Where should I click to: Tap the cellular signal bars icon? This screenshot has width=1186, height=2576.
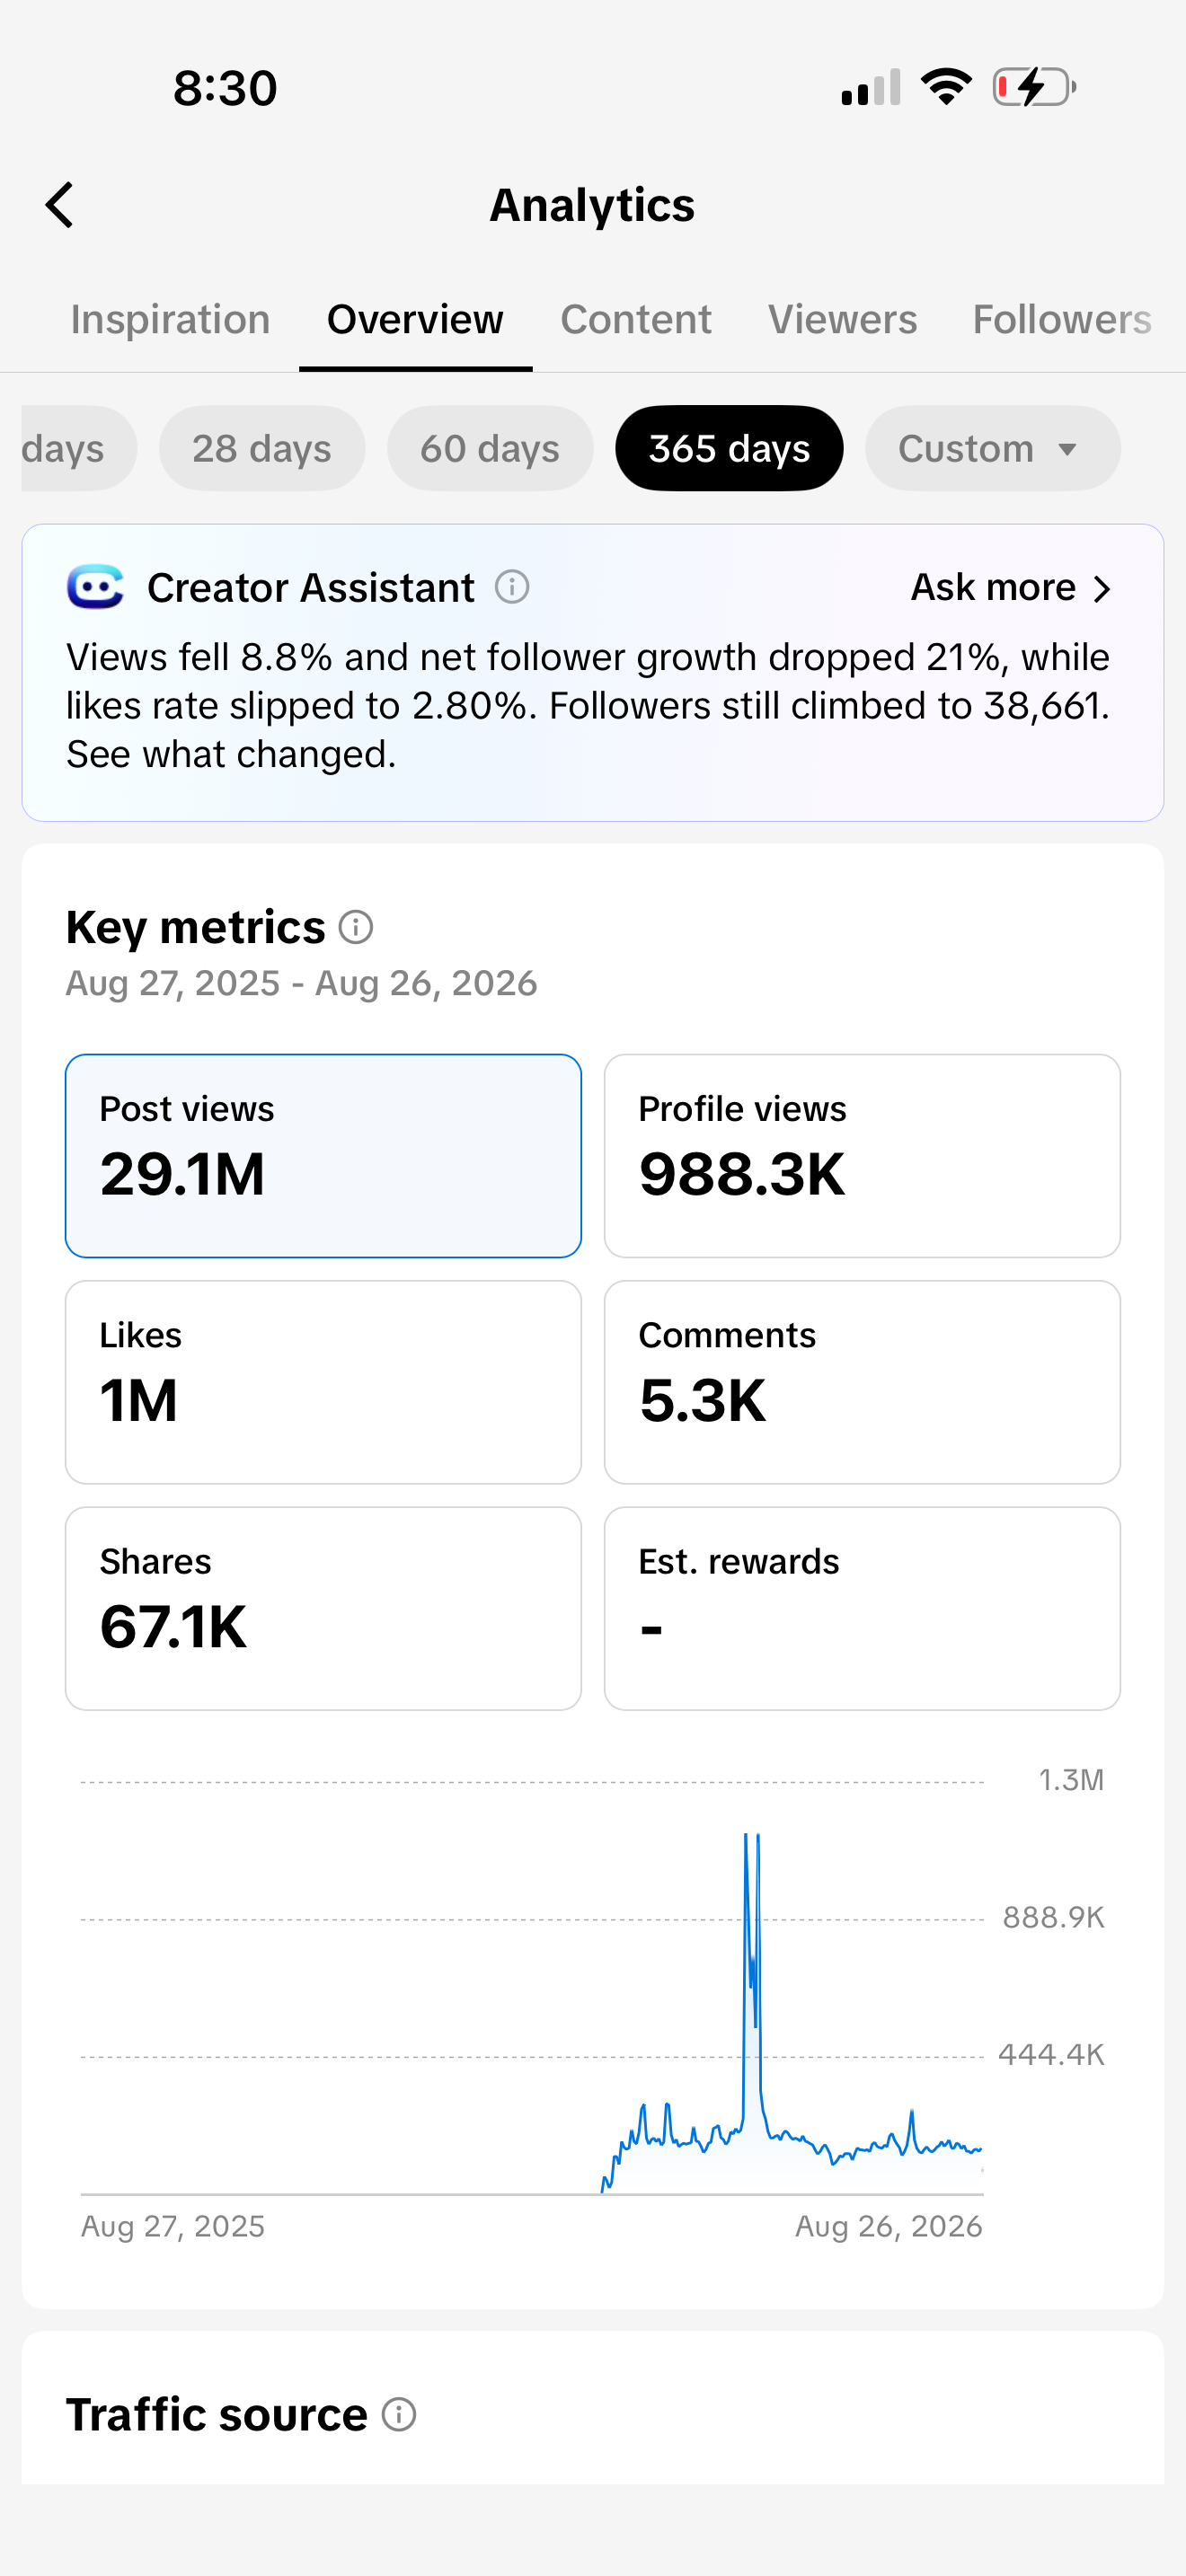point(871,87)
